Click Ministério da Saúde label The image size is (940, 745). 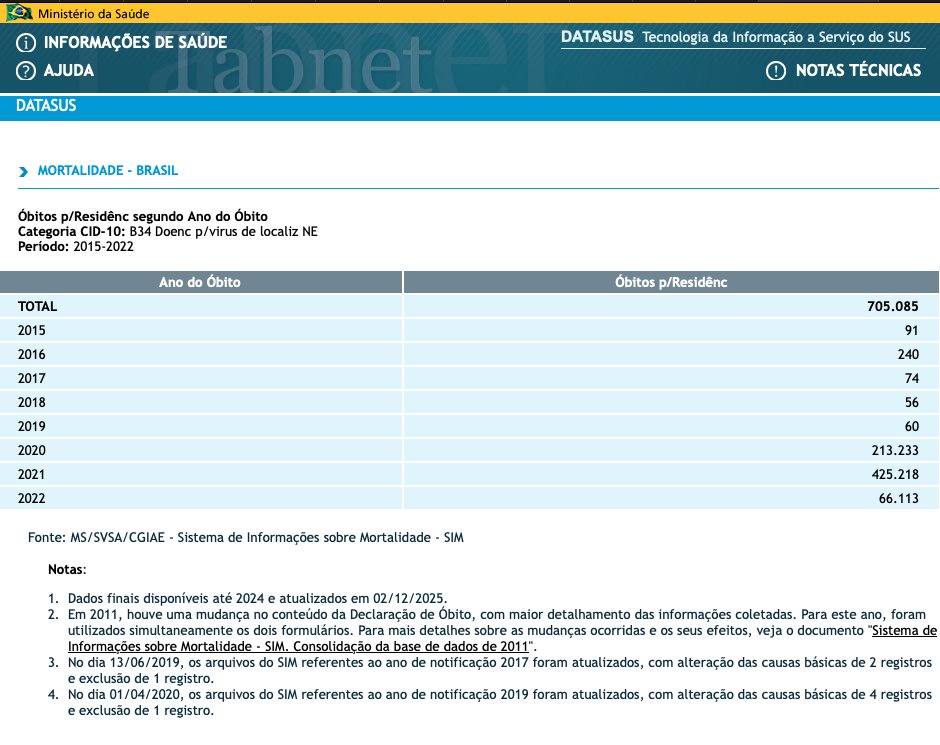(94, 13)
